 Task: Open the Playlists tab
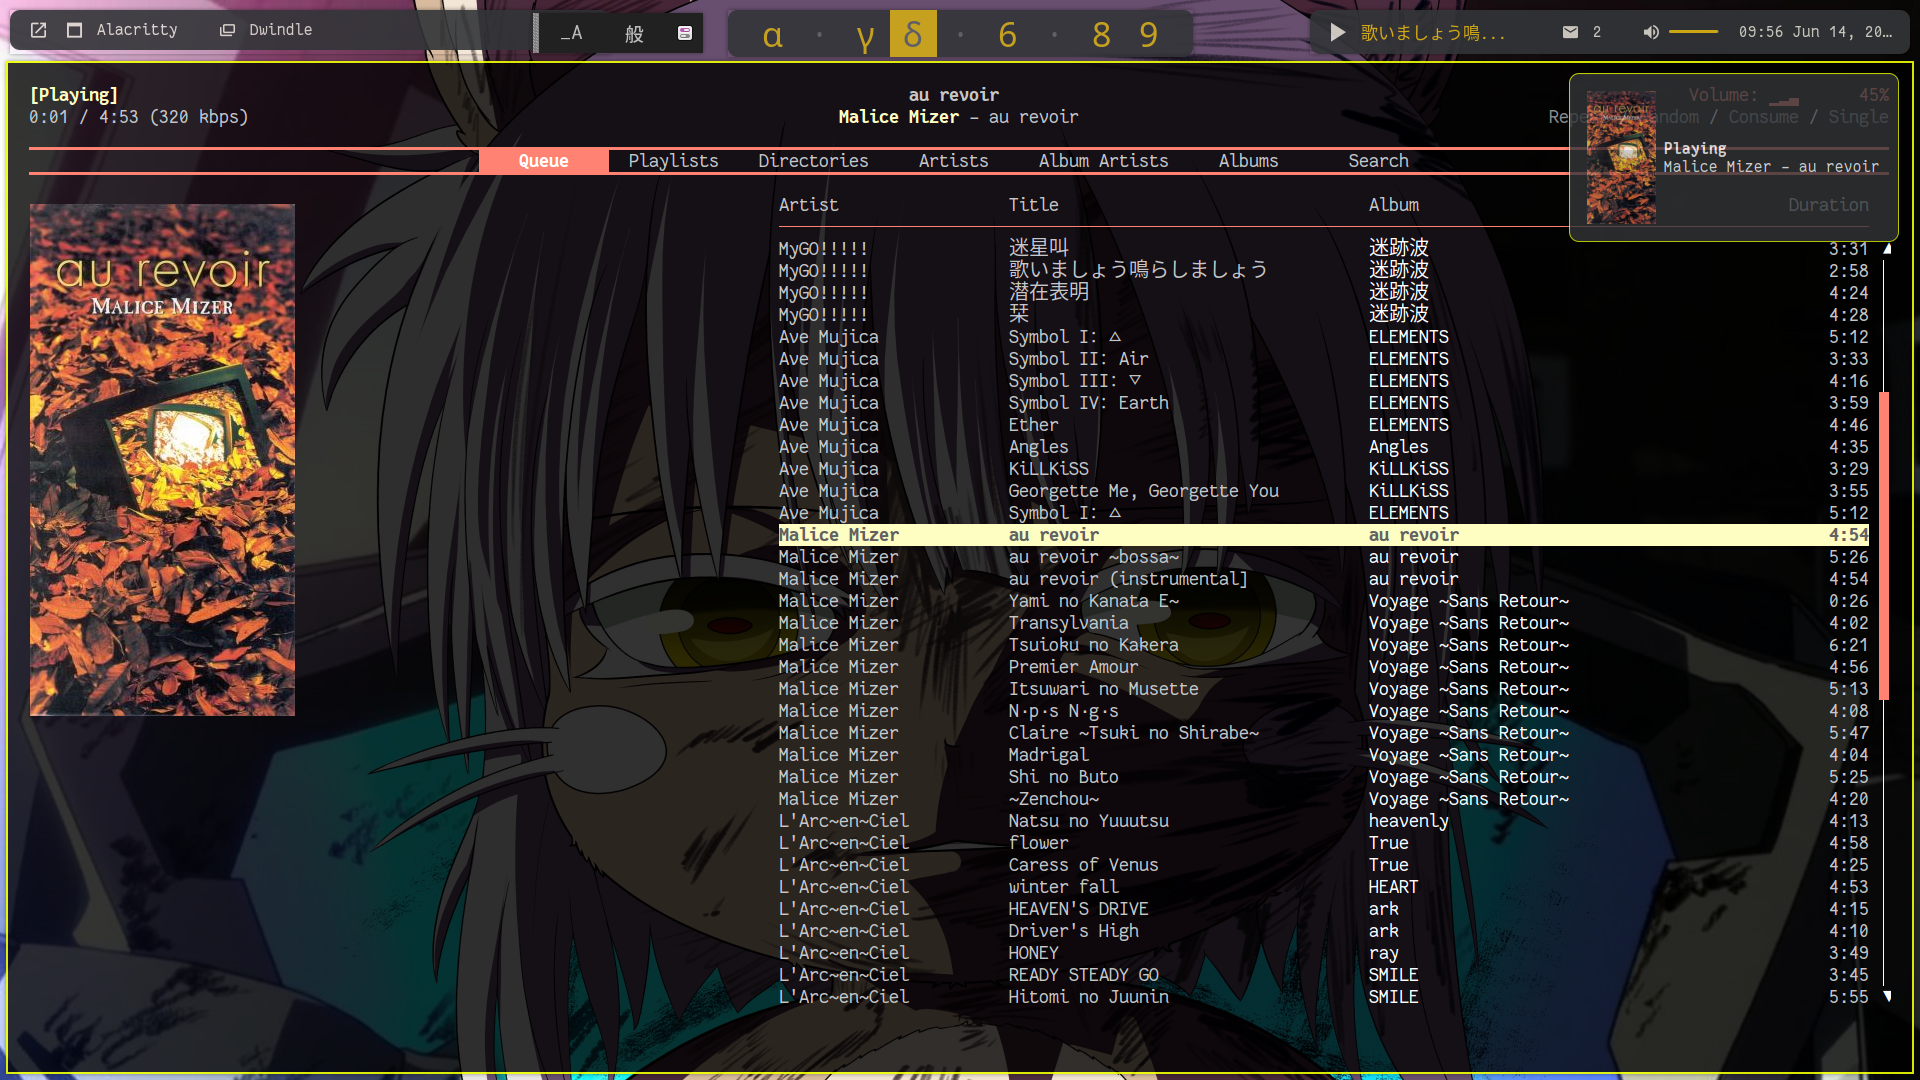673,161
